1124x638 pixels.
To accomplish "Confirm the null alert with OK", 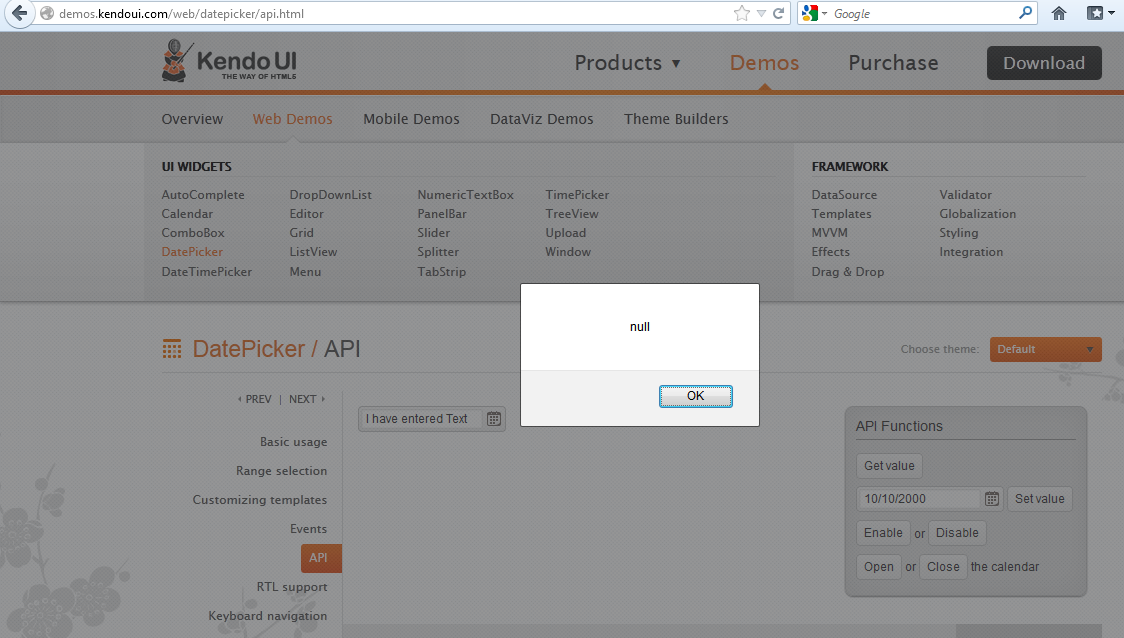I will point(695,396).
